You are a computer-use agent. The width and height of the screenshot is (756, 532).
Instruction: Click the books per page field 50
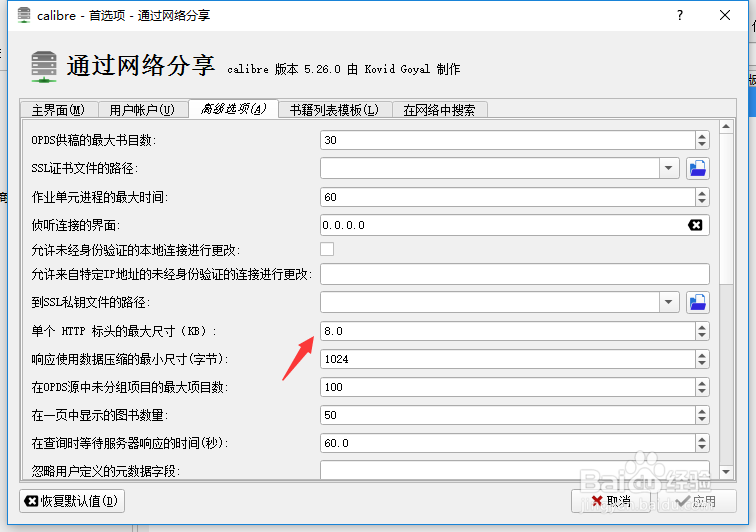tap(507, 415)
